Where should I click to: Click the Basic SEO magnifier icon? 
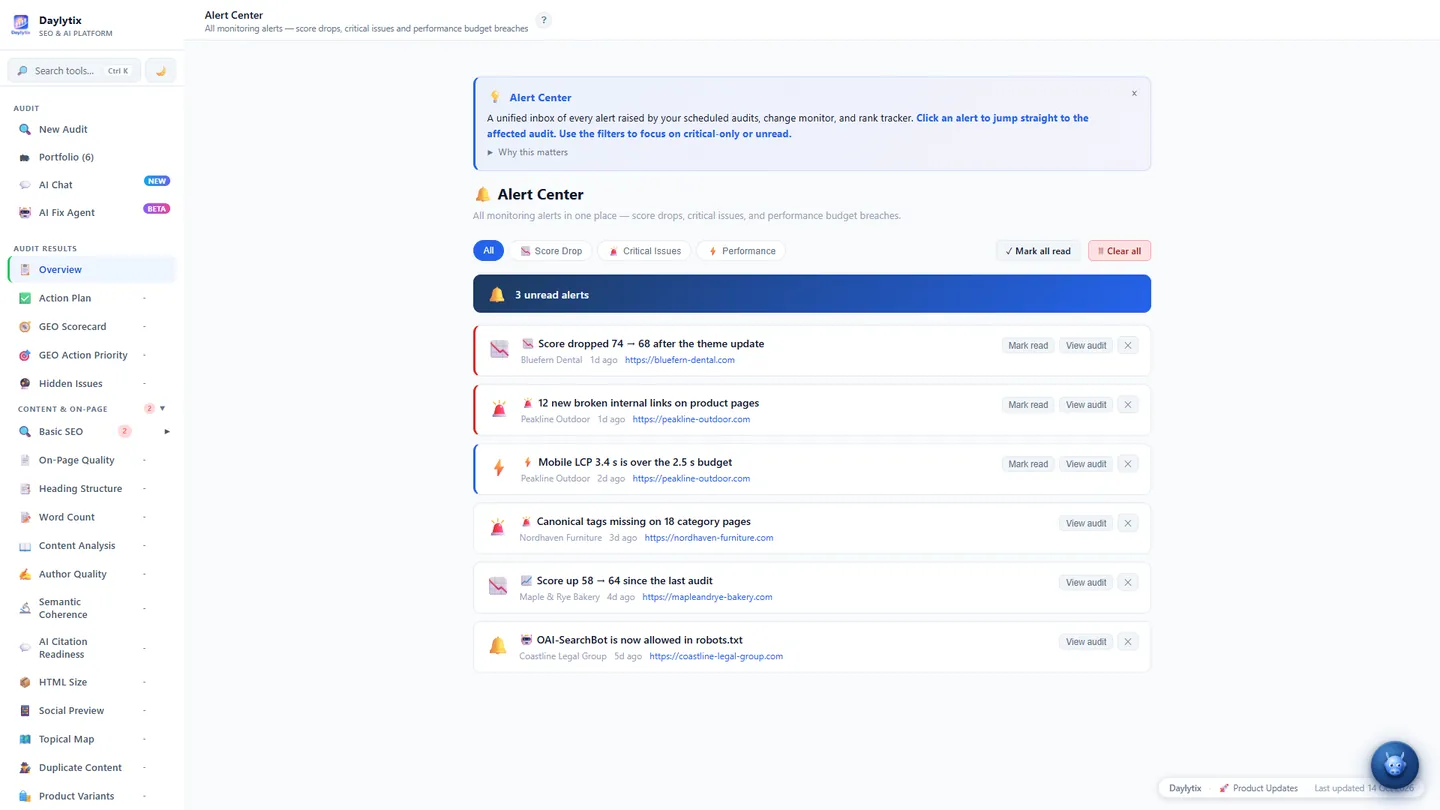tap(25, 432)
